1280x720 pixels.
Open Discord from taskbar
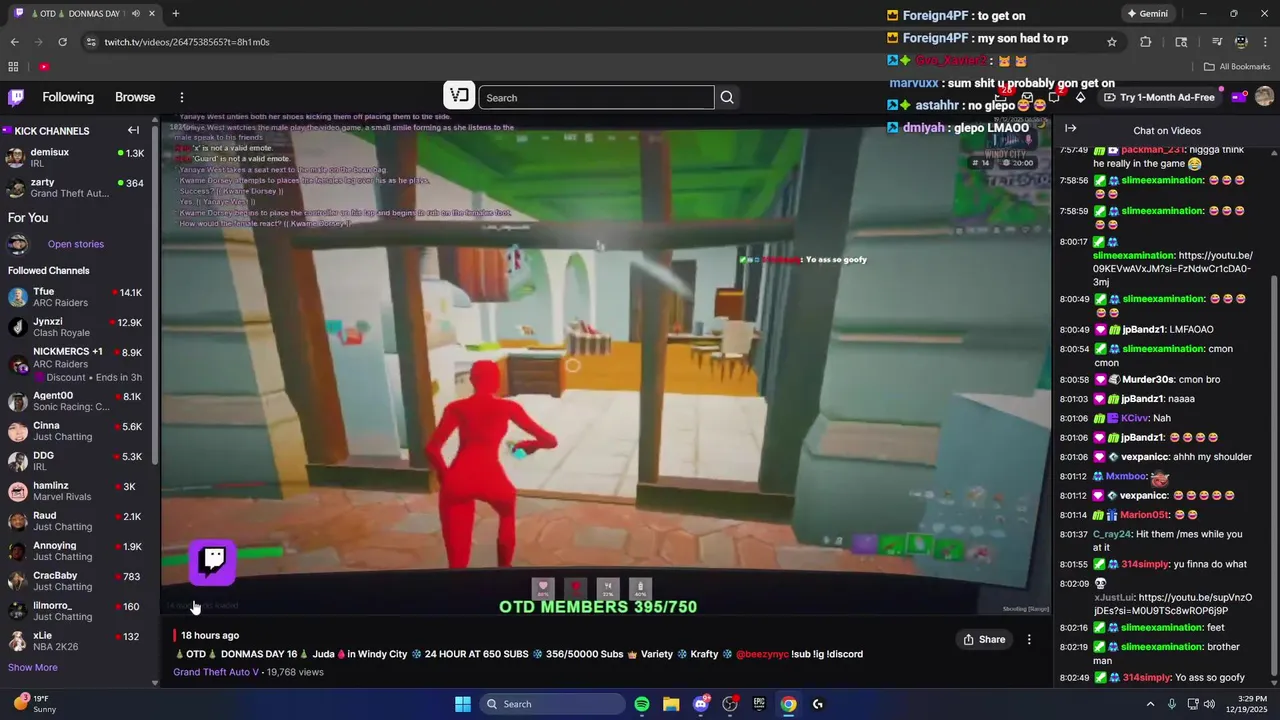click(701, 704)
